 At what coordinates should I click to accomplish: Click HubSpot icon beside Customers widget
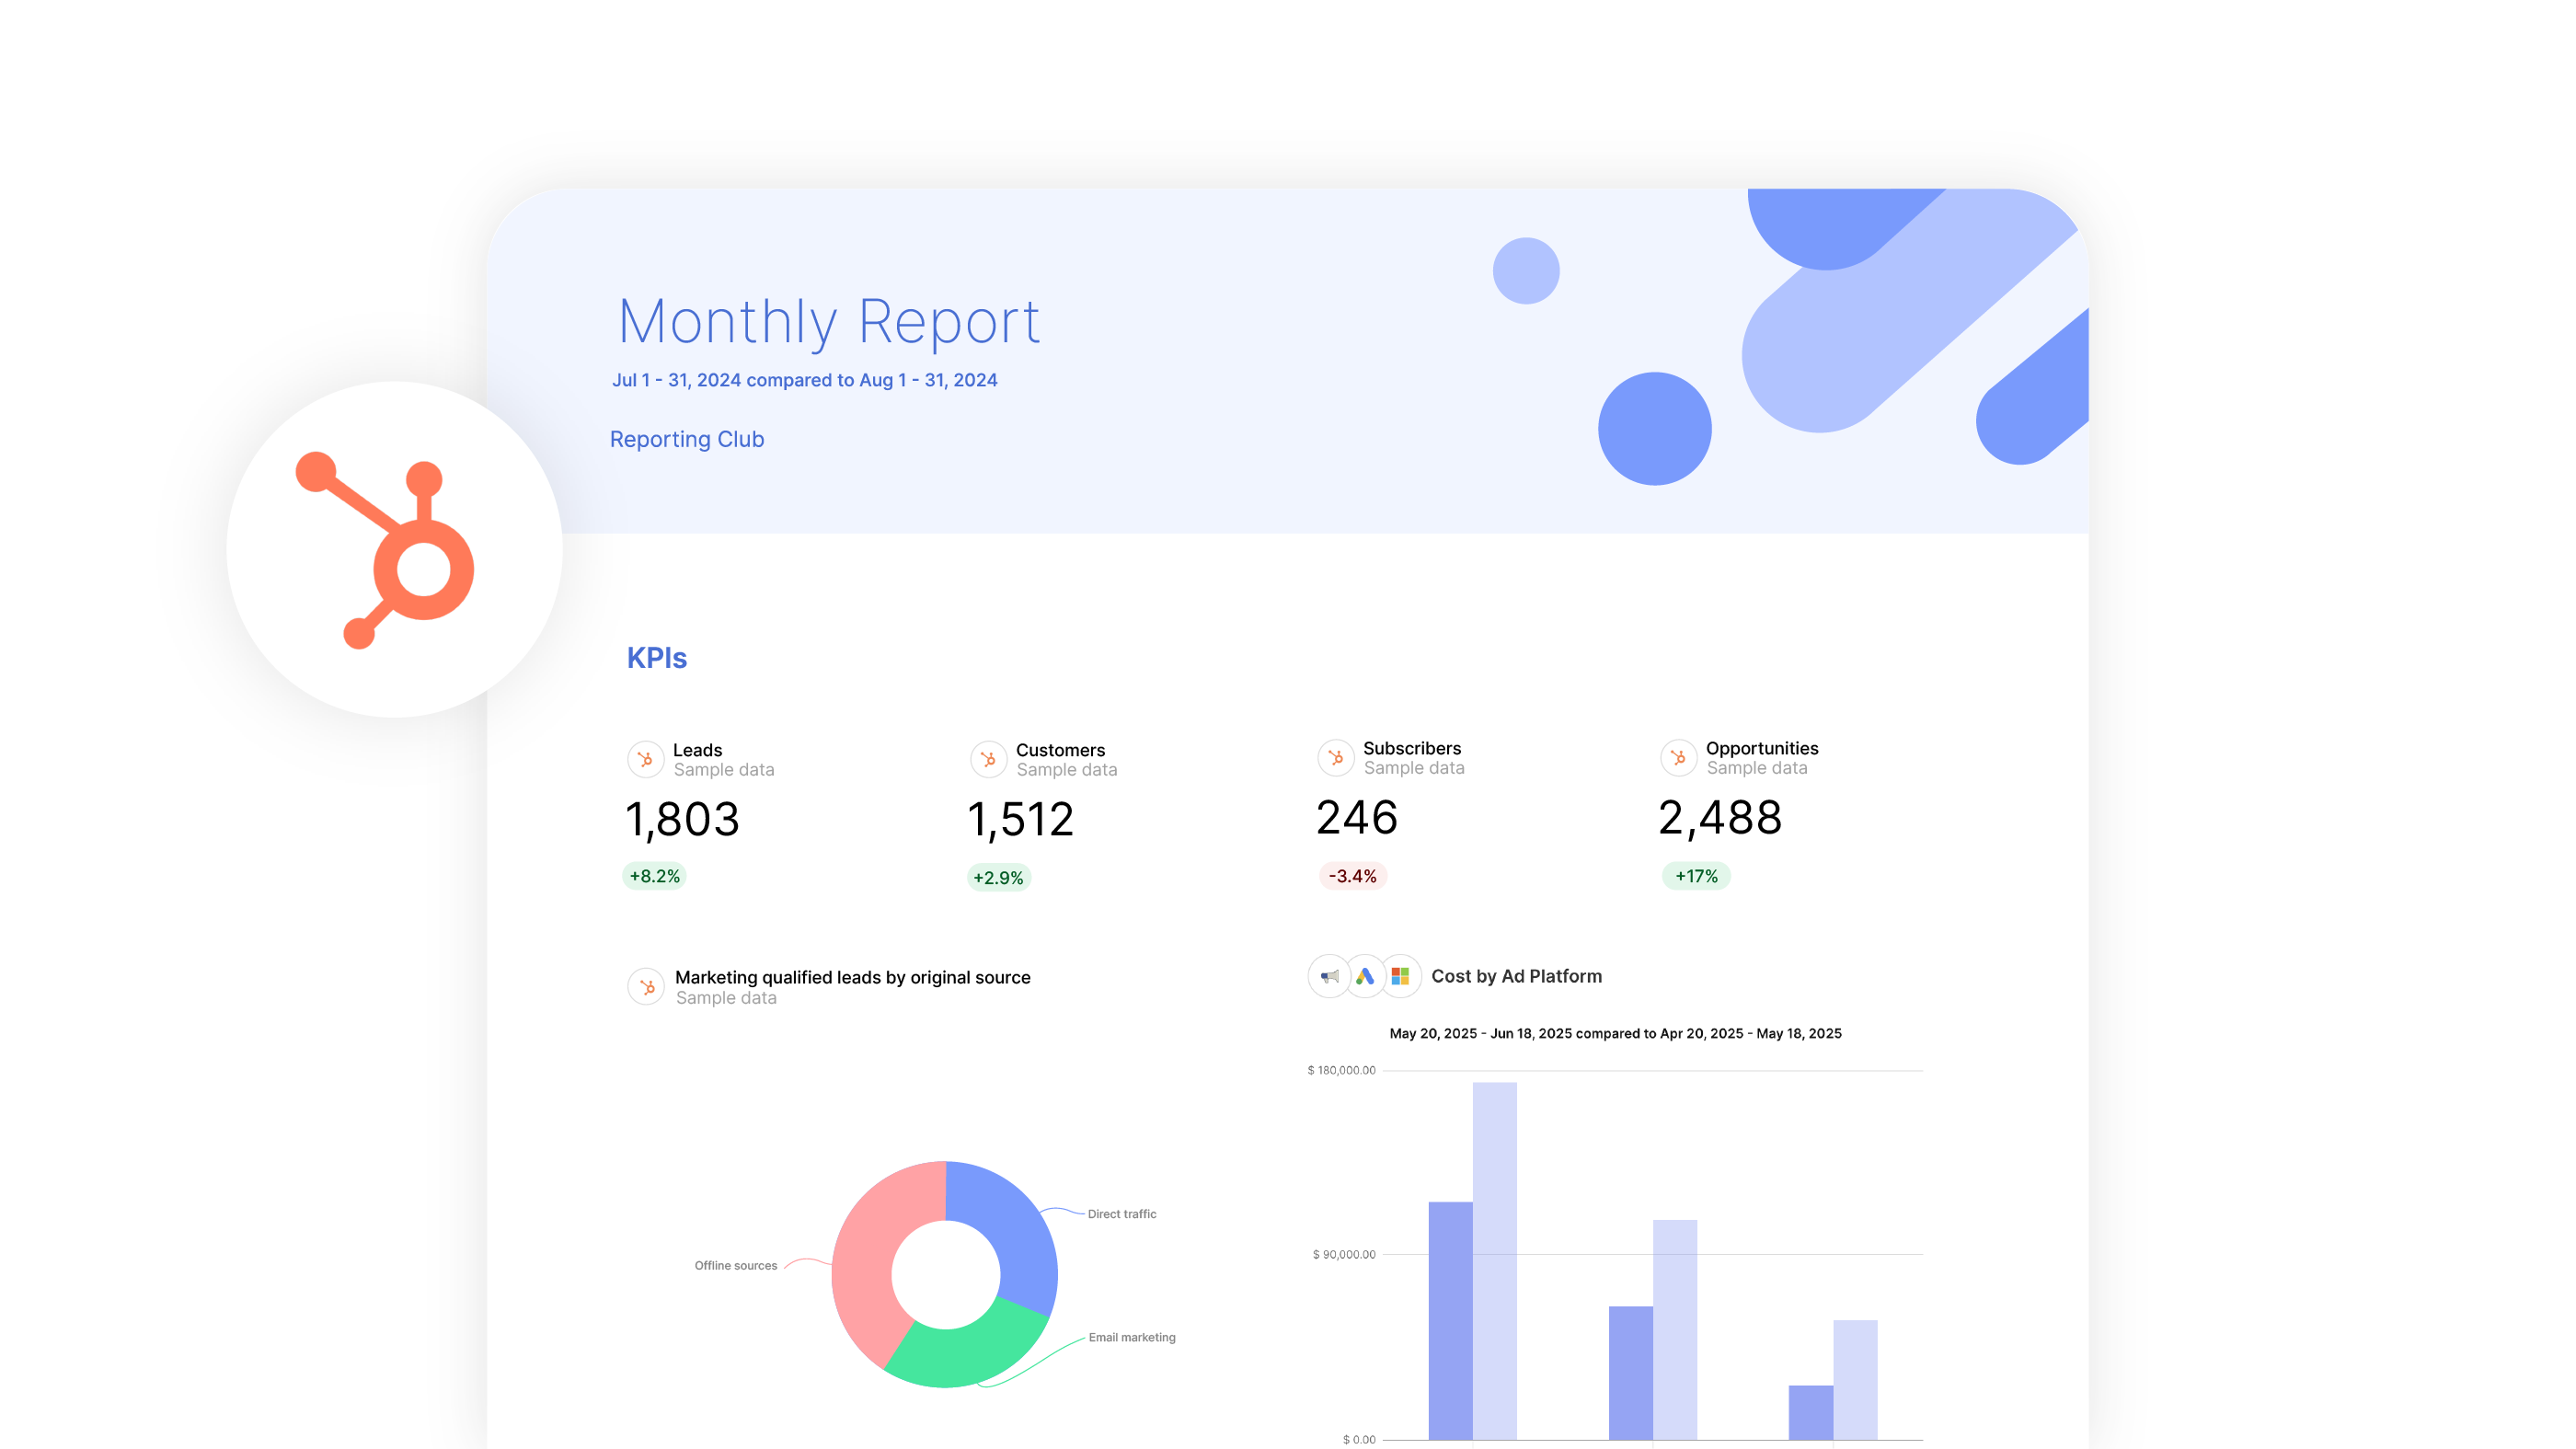[988, 760]
